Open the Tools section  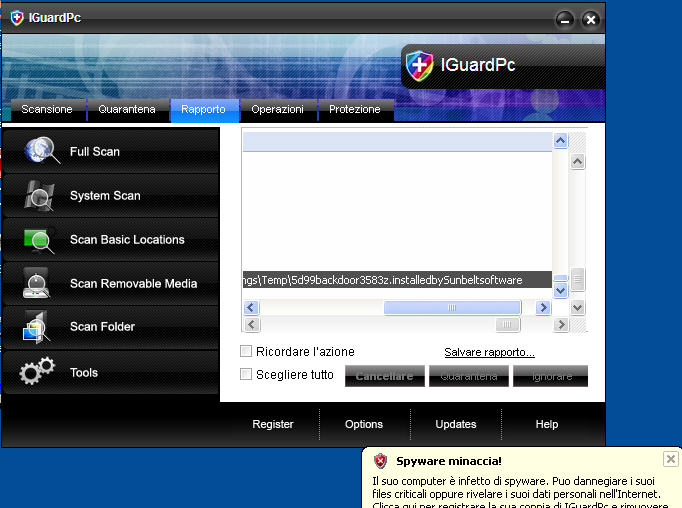click(111, 372)
